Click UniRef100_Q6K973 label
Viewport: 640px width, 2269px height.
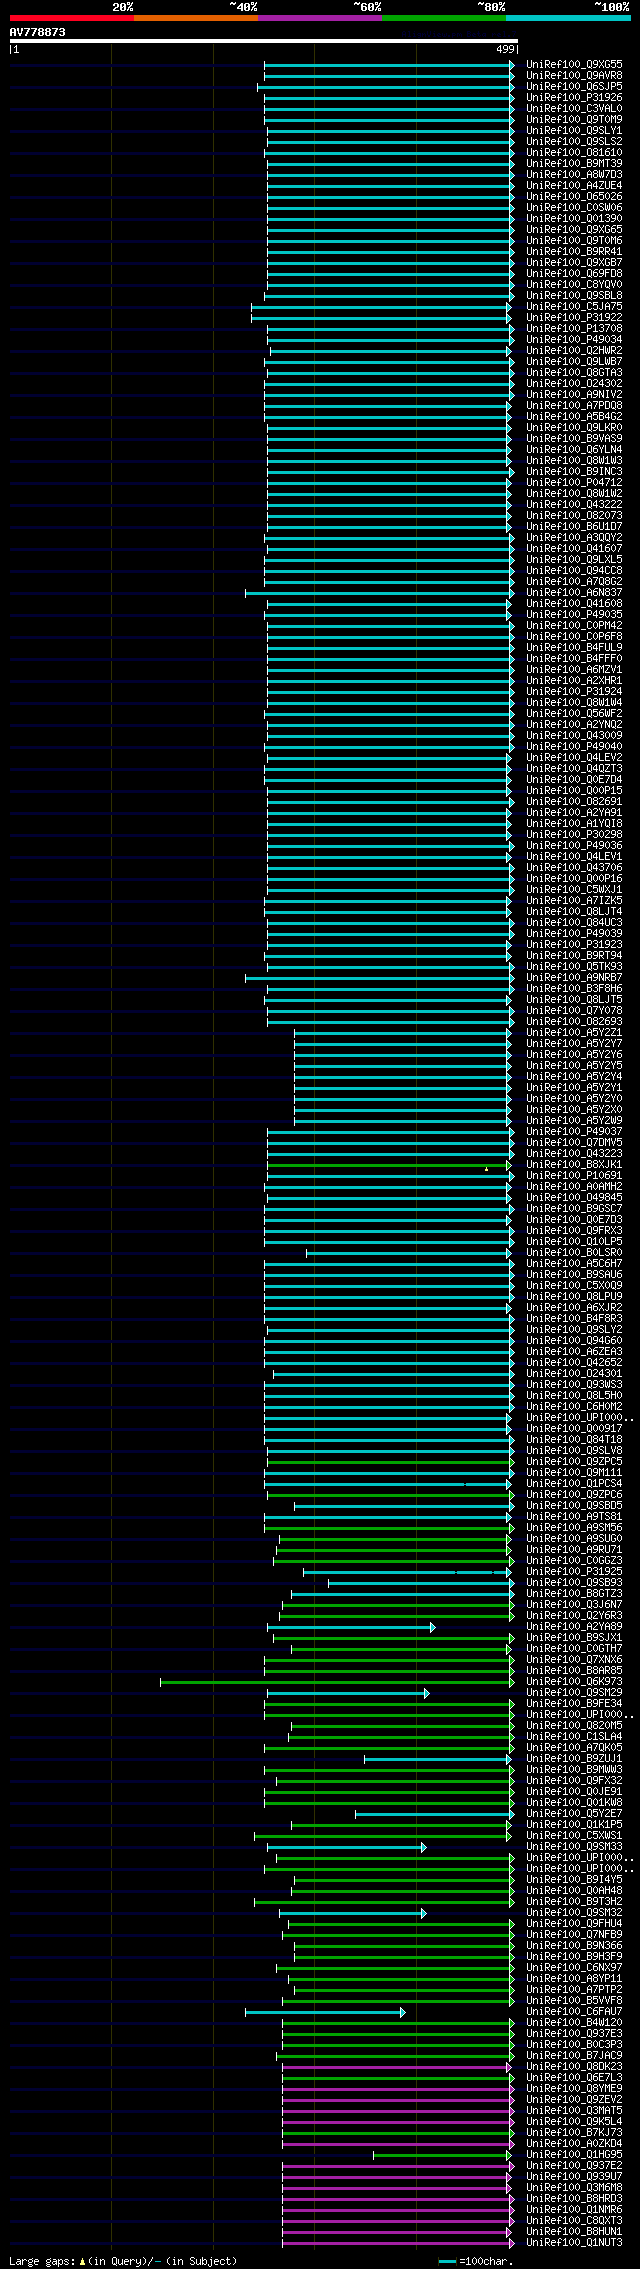click(x=574, y=1682)
